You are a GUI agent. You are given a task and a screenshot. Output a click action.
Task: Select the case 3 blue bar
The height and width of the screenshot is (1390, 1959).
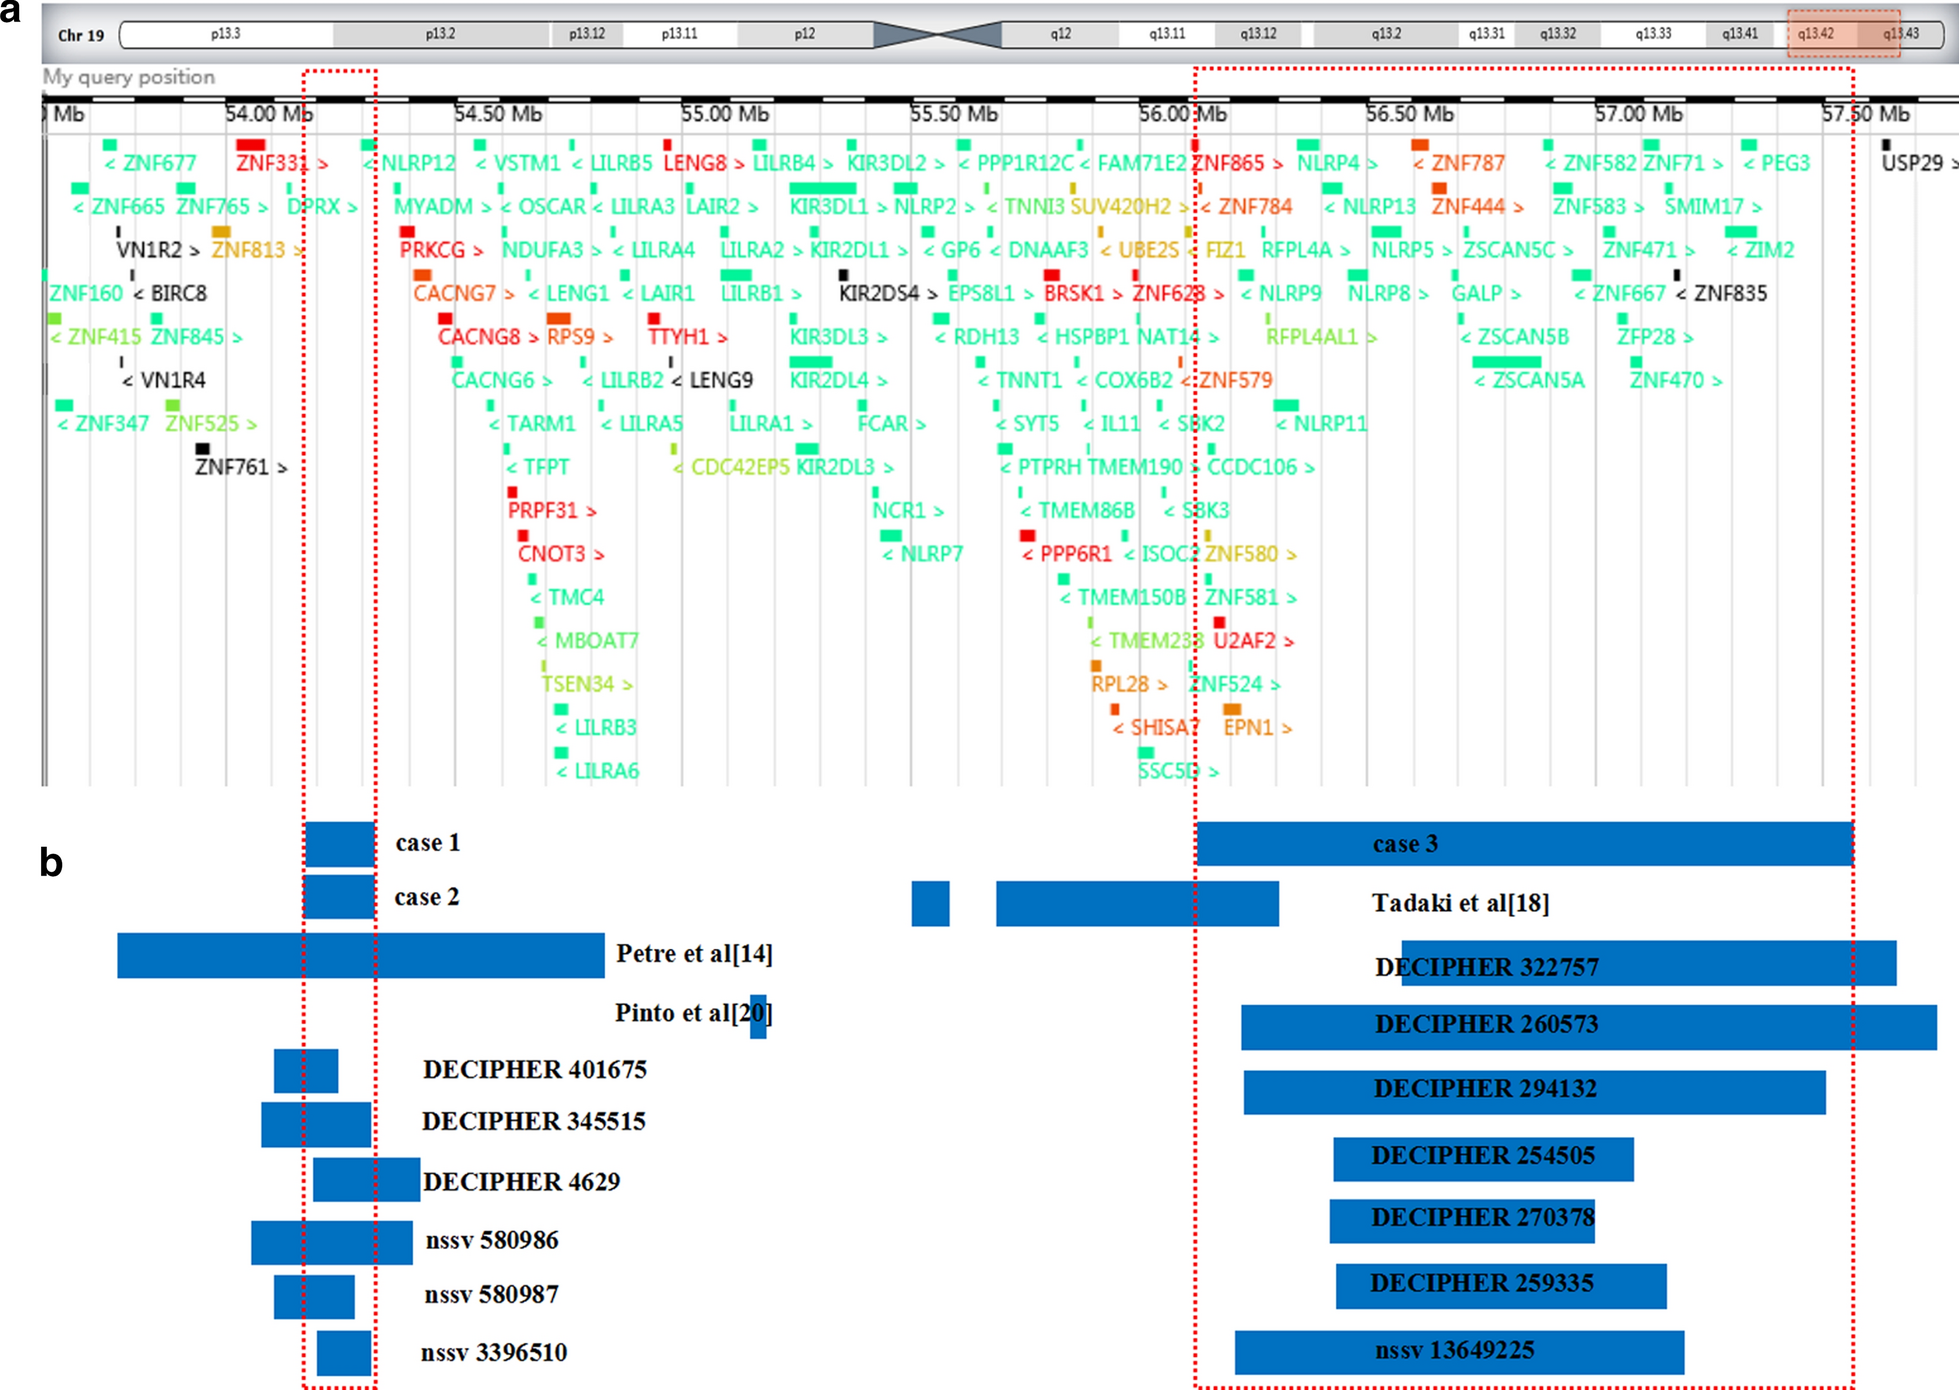(x=1525, y=844)
